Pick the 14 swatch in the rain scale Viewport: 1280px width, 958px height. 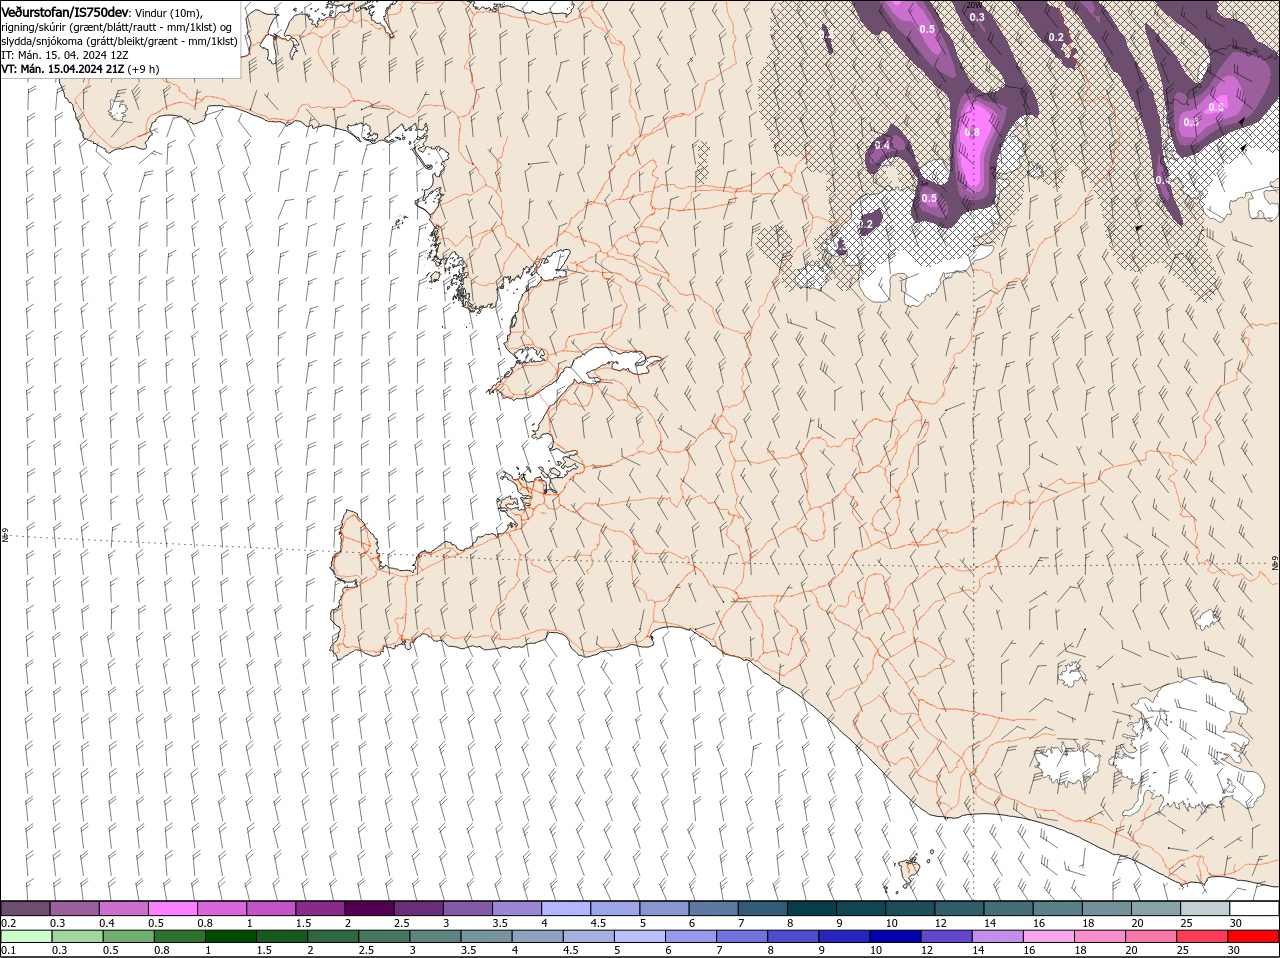point(998,937)
